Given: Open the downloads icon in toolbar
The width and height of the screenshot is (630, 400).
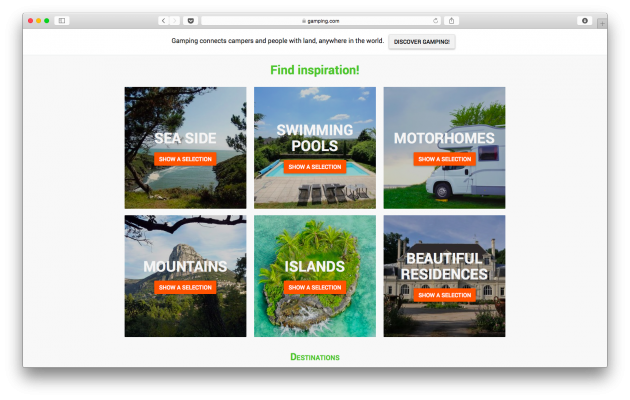Looking at the screenshot, I should 585,20.
